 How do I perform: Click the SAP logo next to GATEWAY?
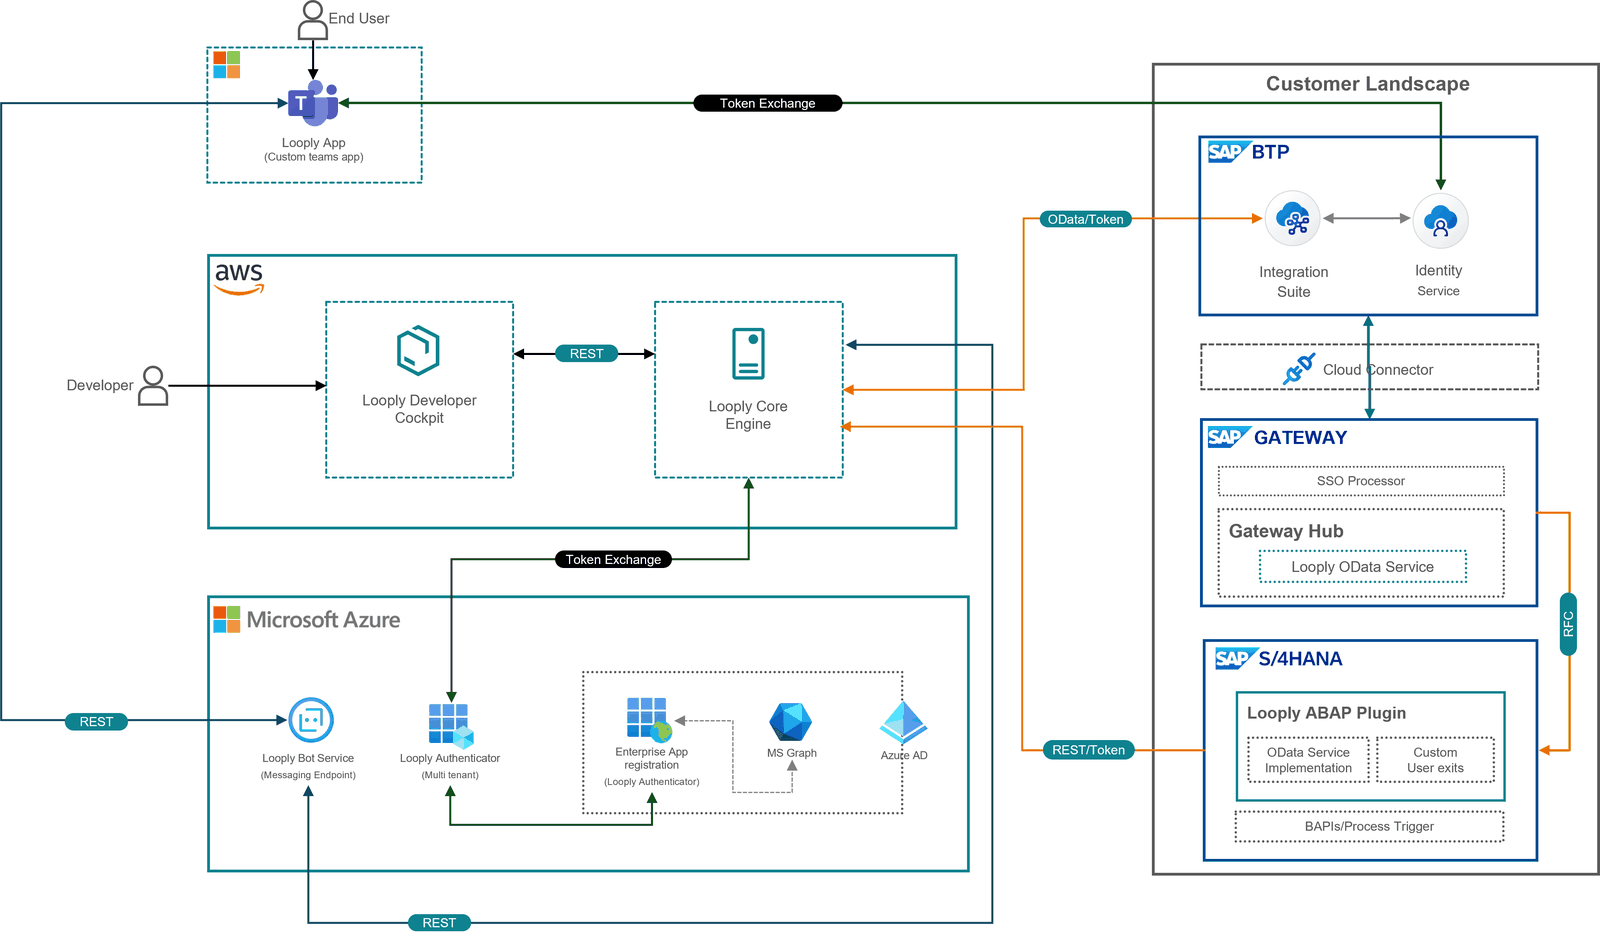pos(1228,437)
